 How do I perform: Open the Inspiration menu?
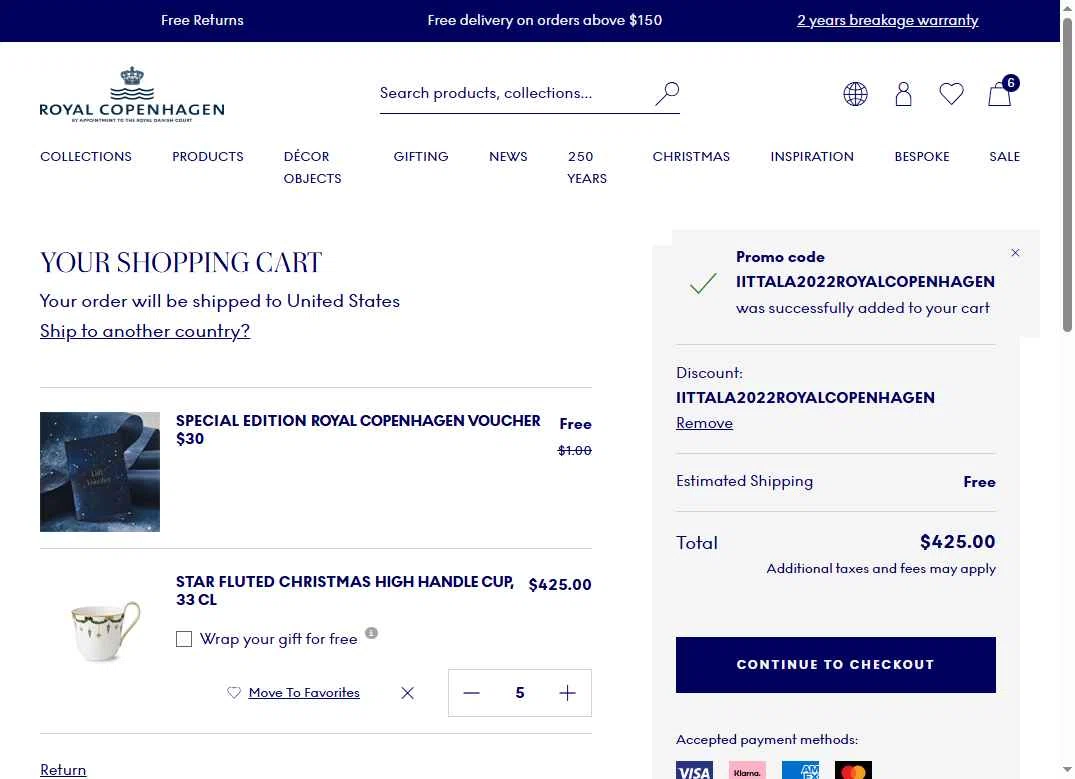coord(812,156)
